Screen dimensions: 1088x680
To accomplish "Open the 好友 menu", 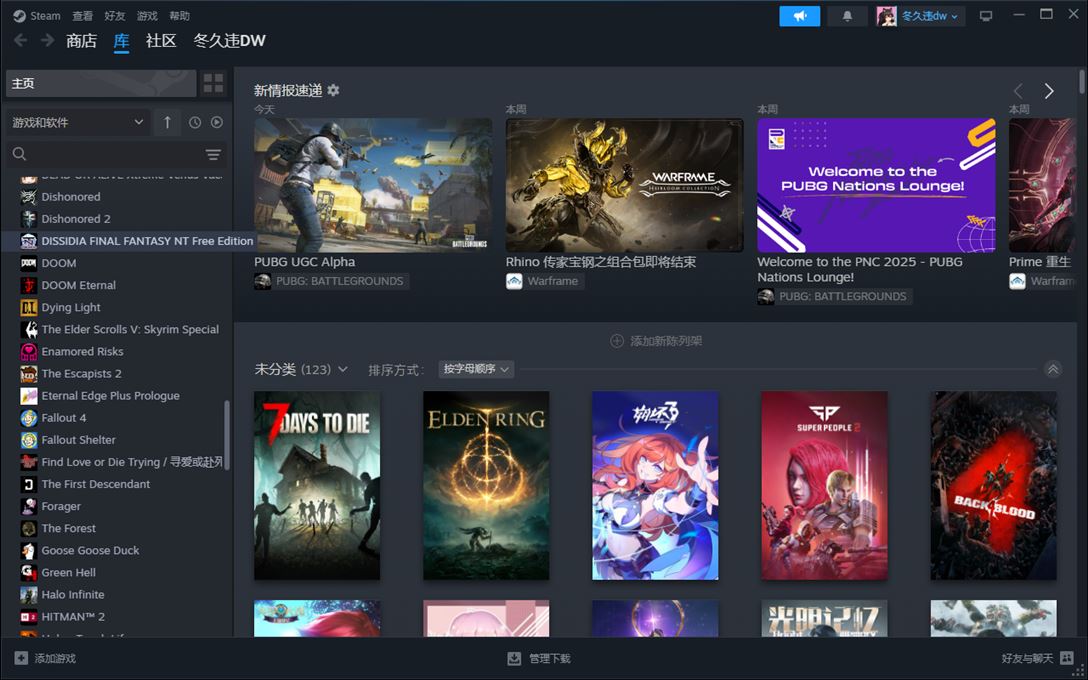I will point(114,16).
